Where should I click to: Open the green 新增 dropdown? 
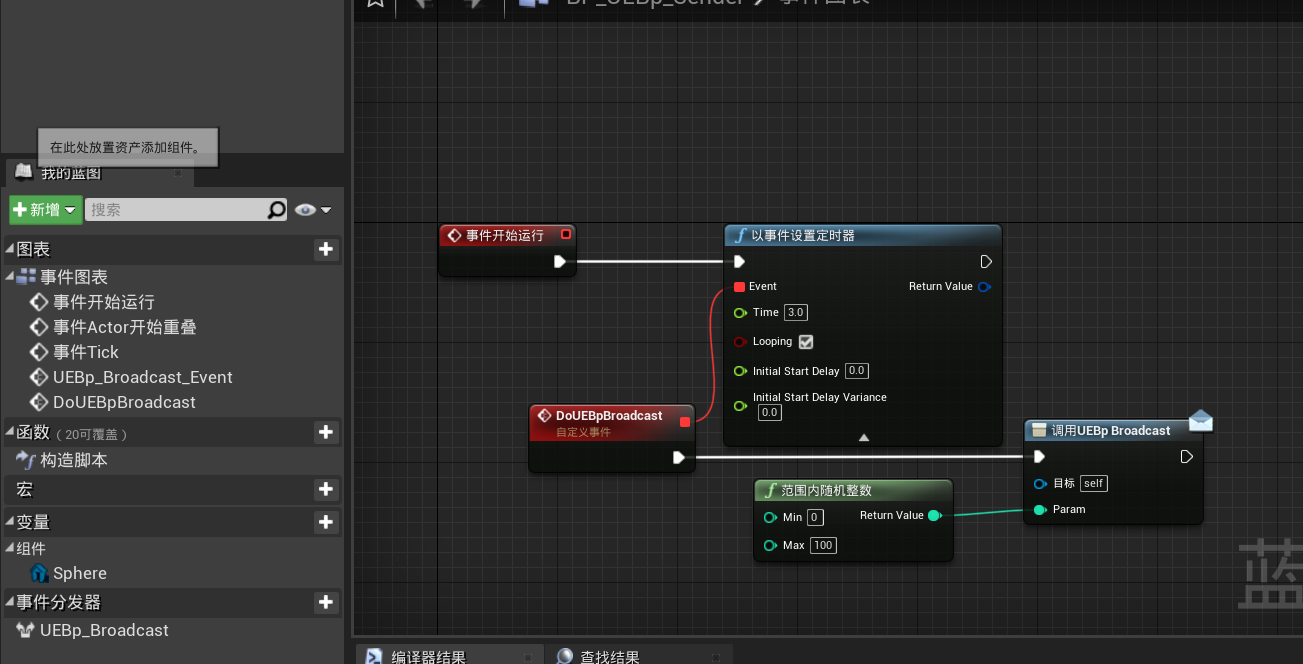tap(45, 210)
